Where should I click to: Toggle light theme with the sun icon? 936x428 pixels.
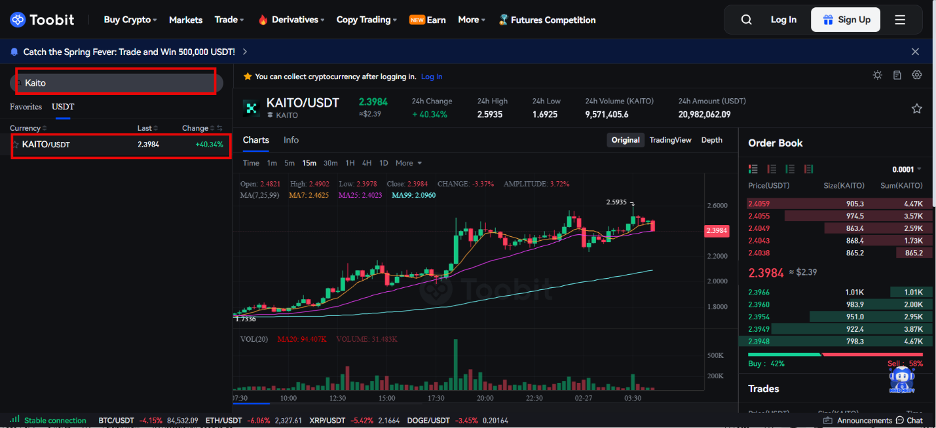pos(877,75)
